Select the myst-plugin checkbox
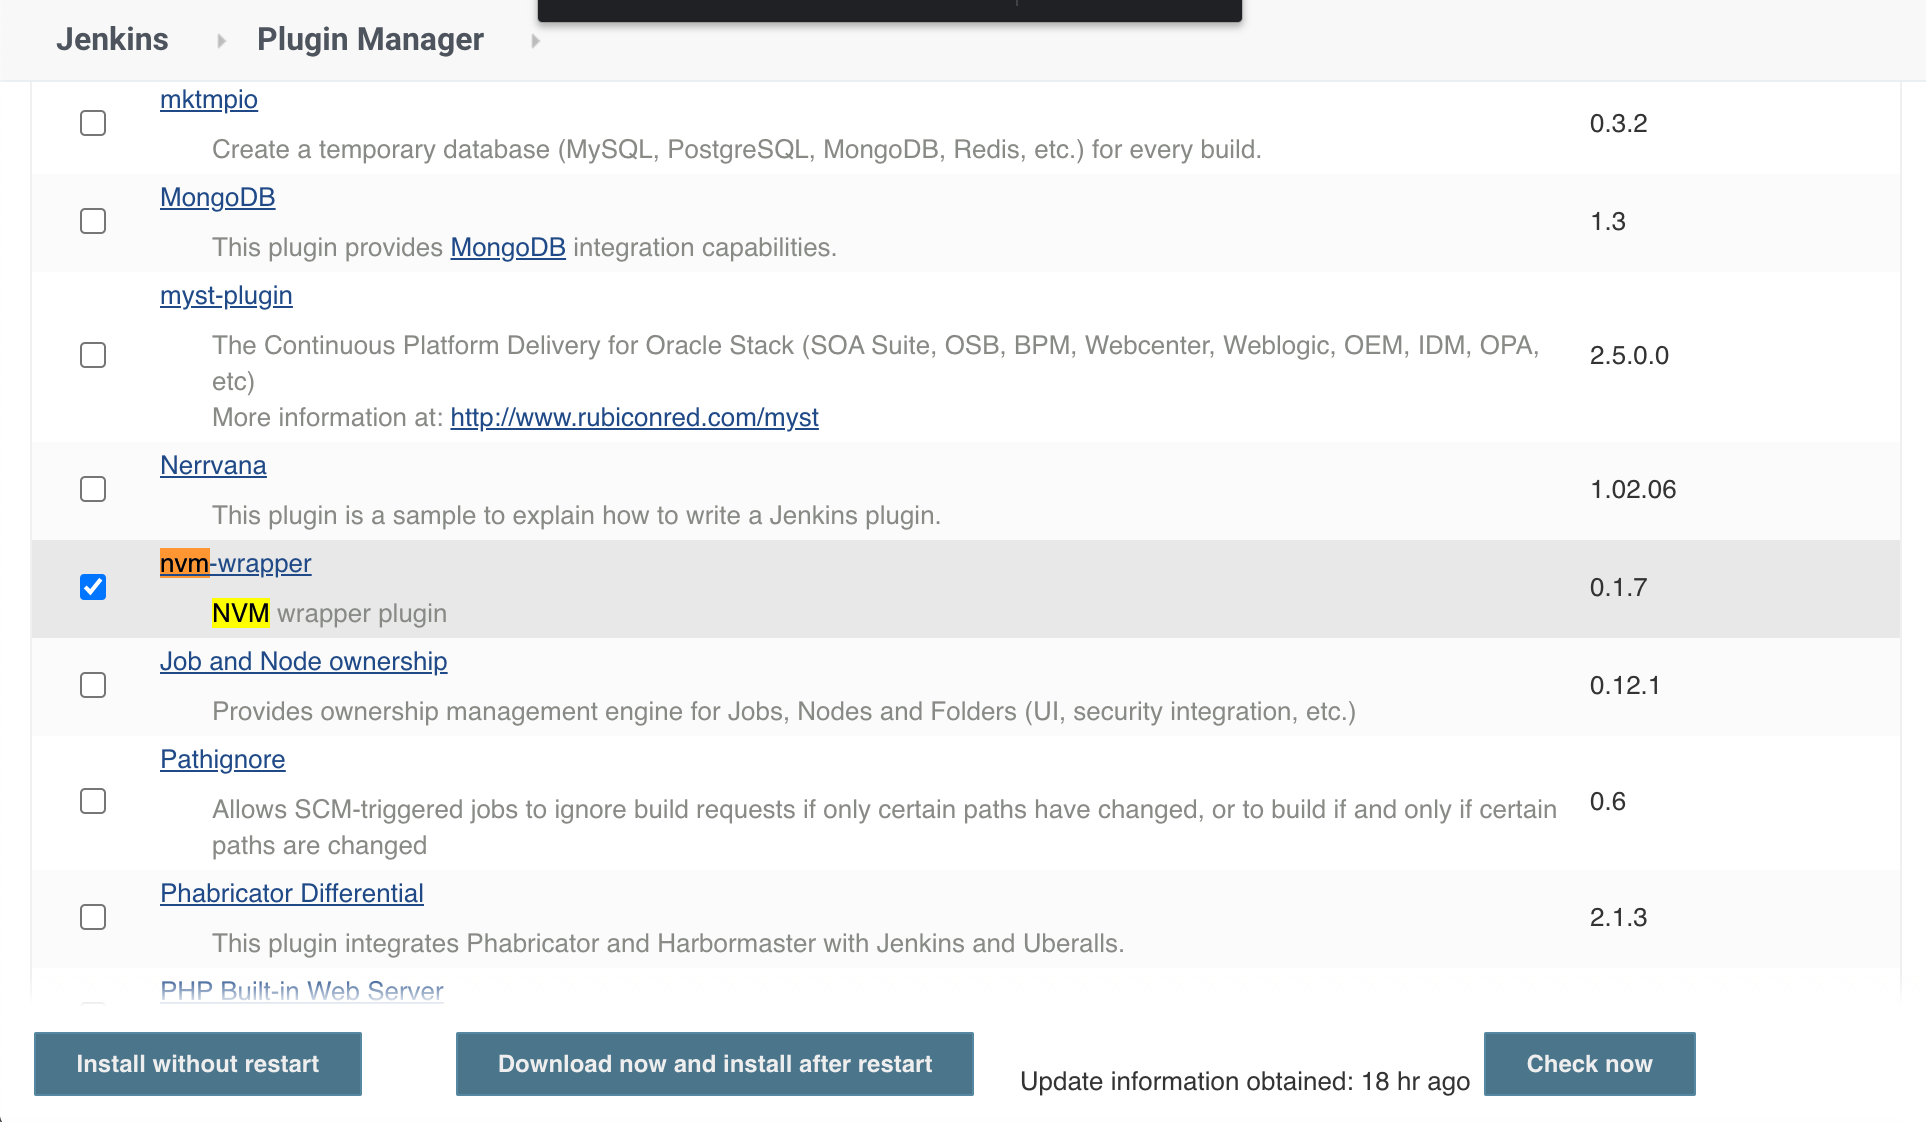 (93, 355)
